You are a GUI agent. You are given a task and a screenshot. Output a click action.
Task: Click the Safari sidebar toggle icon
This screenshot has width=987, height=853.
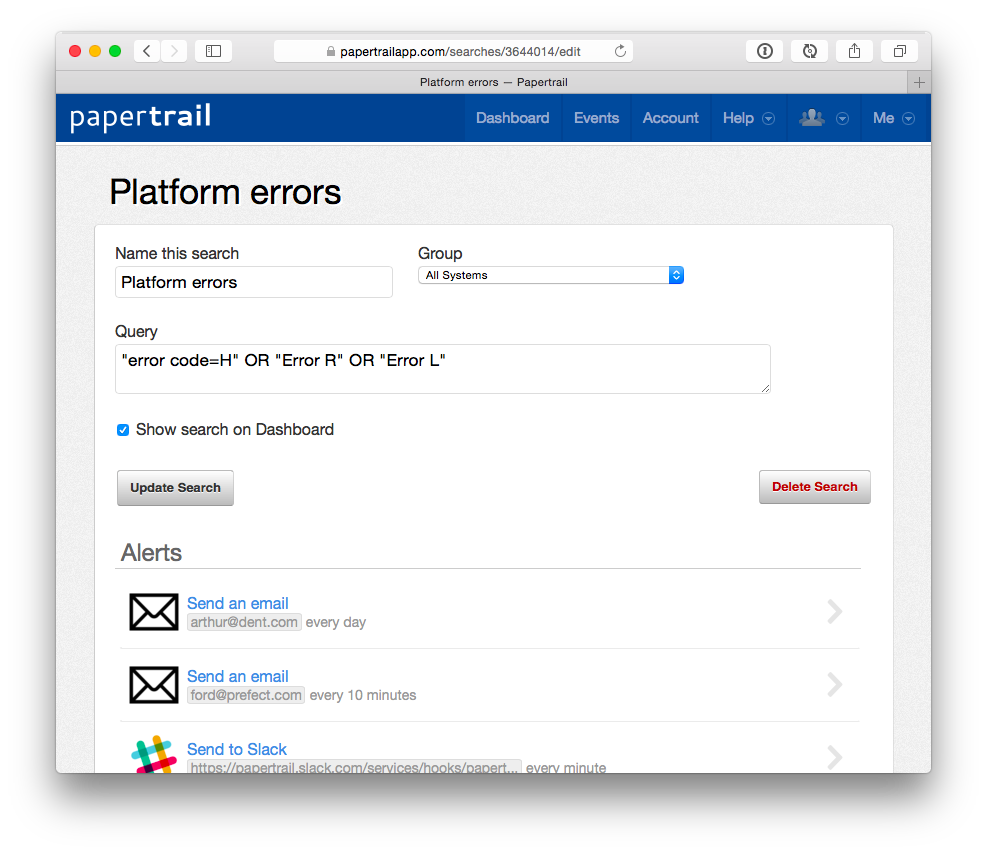pyautogui.click(x=213, y=51)
